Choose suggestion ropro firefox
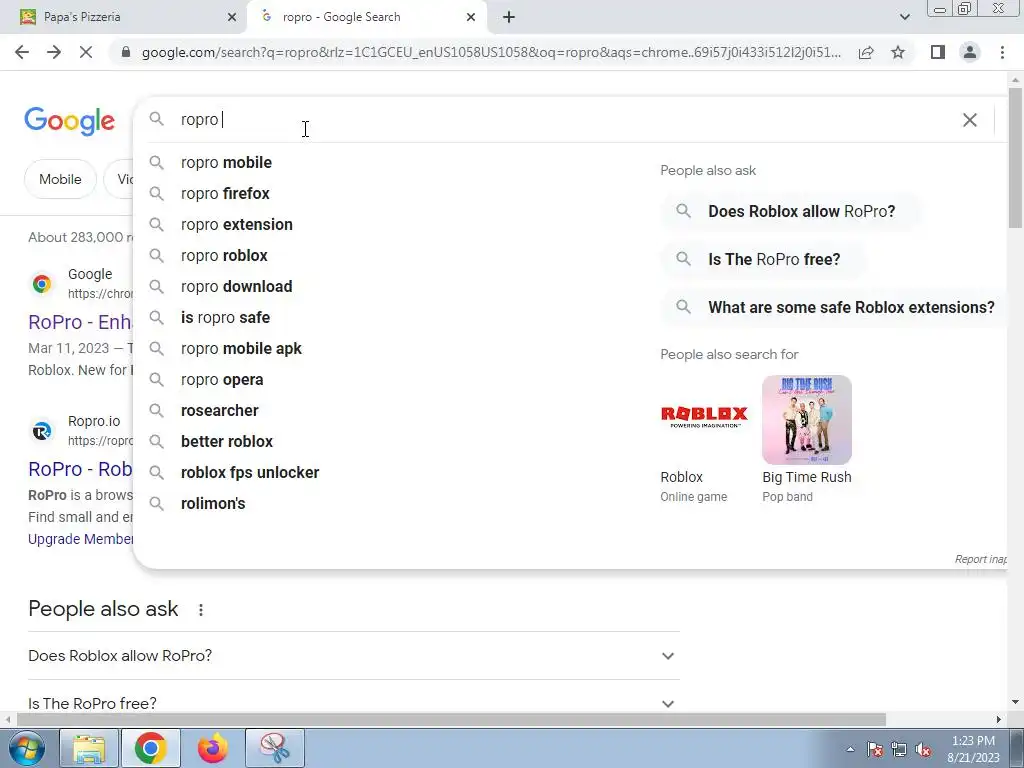Image resolution: width=1024 pixels, height=768 pixels. (x=225, y=193)
